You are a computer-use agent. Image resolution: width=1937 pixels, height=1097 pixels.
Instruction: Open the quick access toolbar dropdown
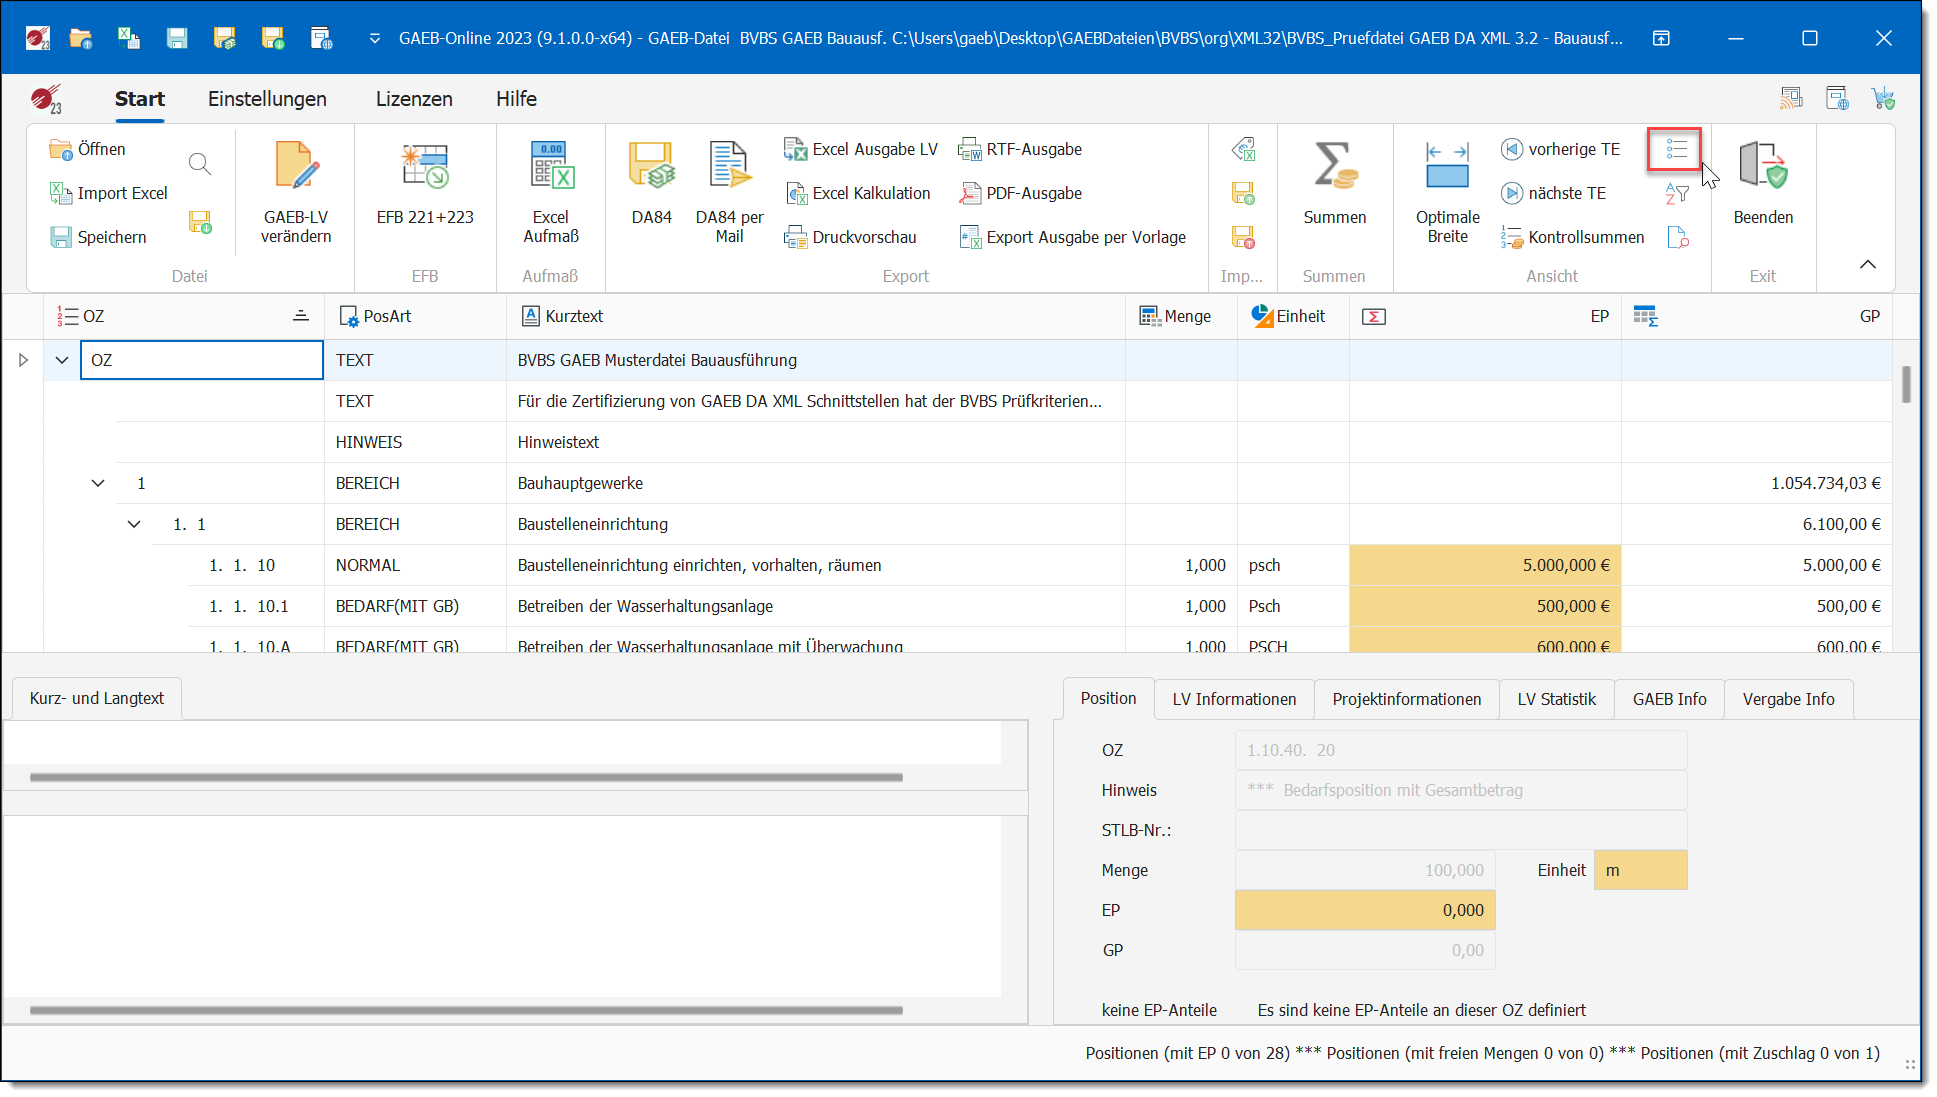(375, 38)
